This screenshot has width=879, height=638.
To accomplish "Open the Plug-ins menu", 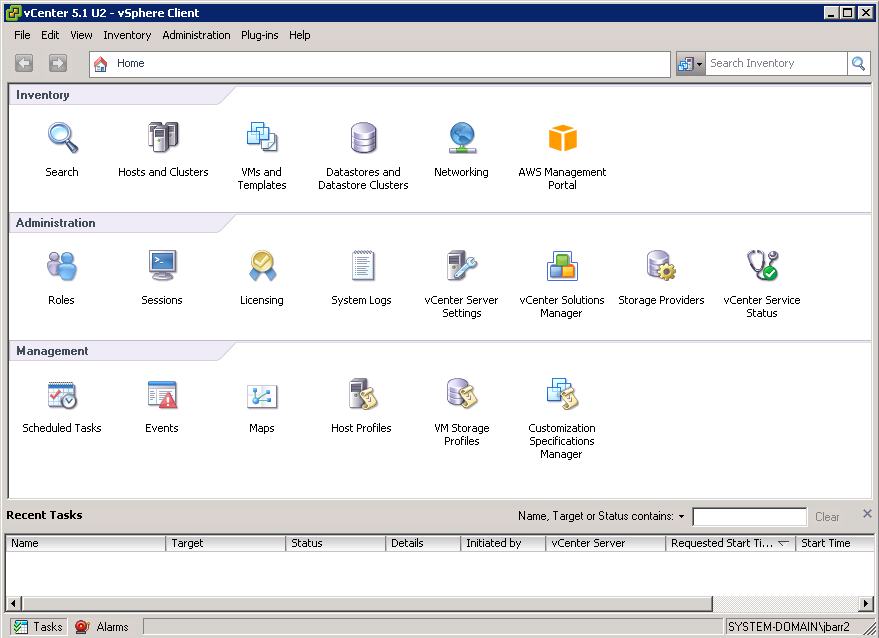I will point(259,35).
